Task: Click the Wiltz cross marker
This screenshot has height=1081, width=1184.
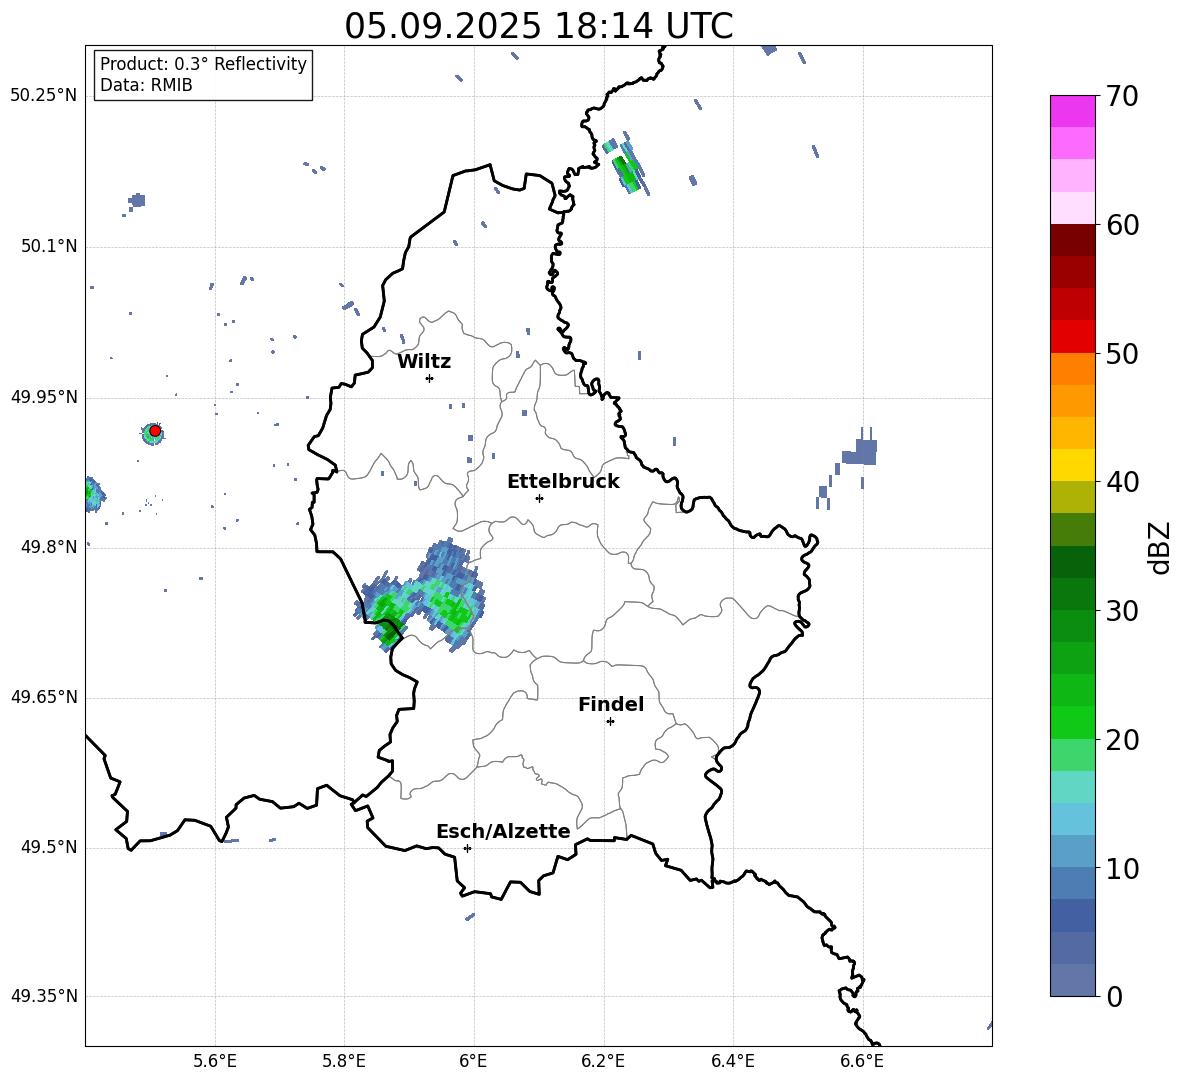Action: [x=429, y=378]
